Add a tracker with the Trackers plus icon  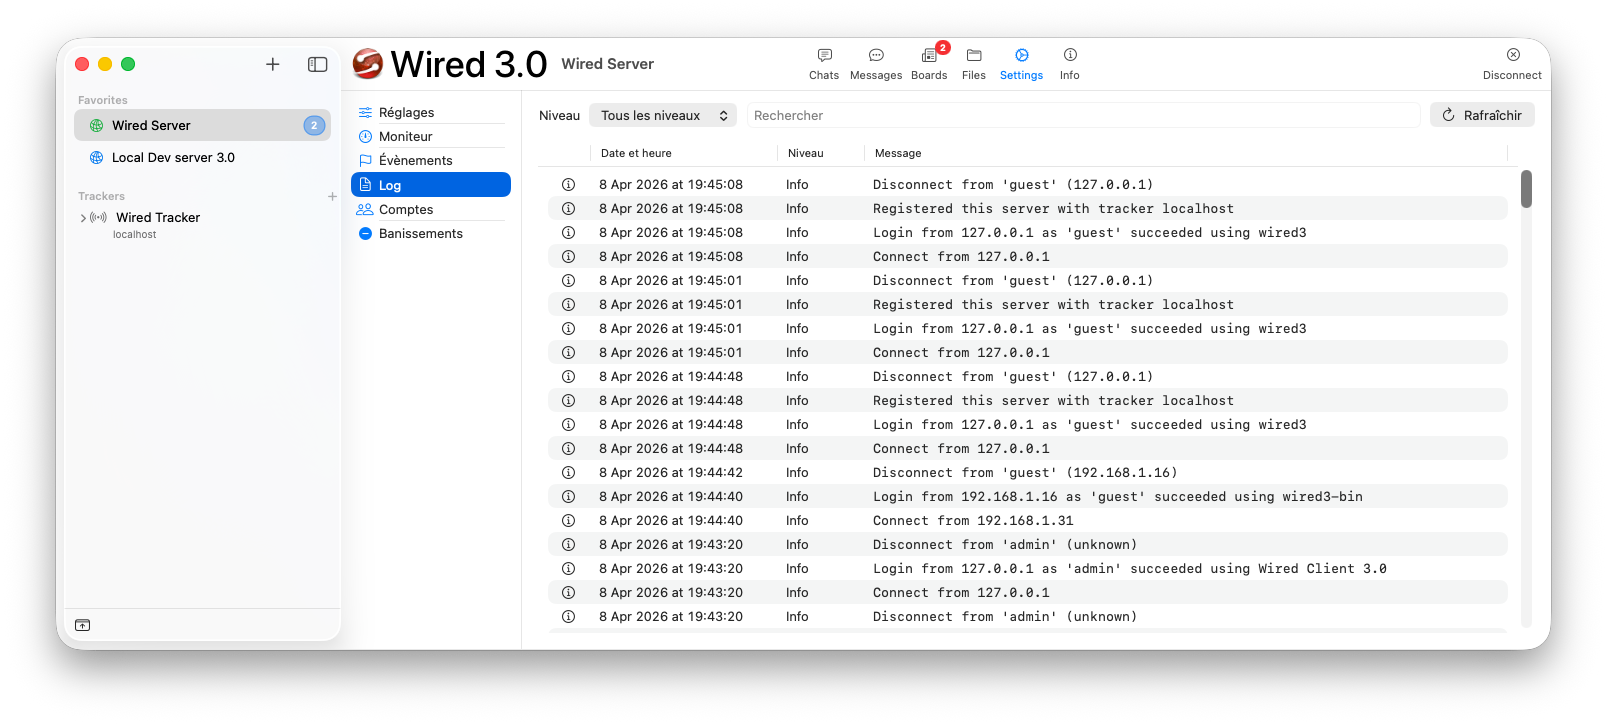tap(332, 197)
